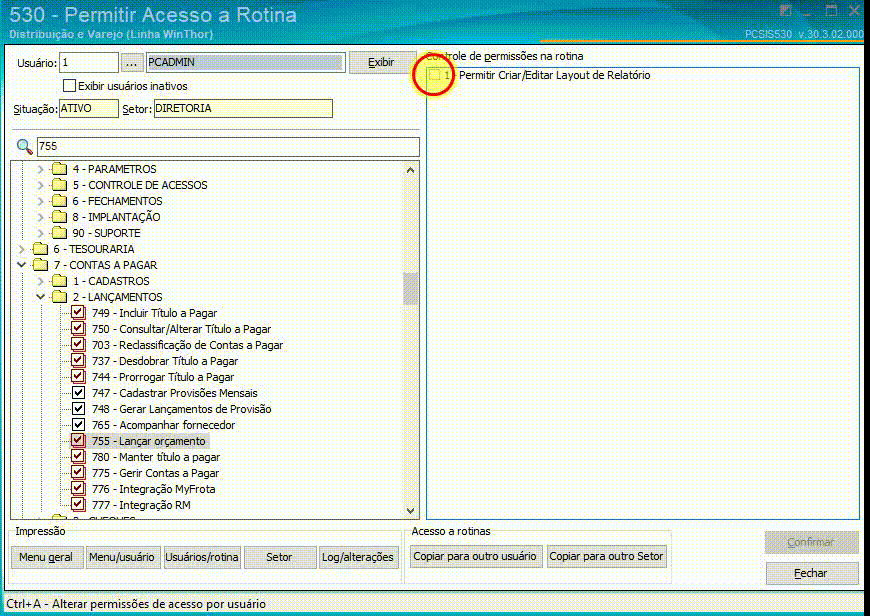Uncheck routine 750 Consultar/Alterar Título a Pagar

(x=78, y=329)
